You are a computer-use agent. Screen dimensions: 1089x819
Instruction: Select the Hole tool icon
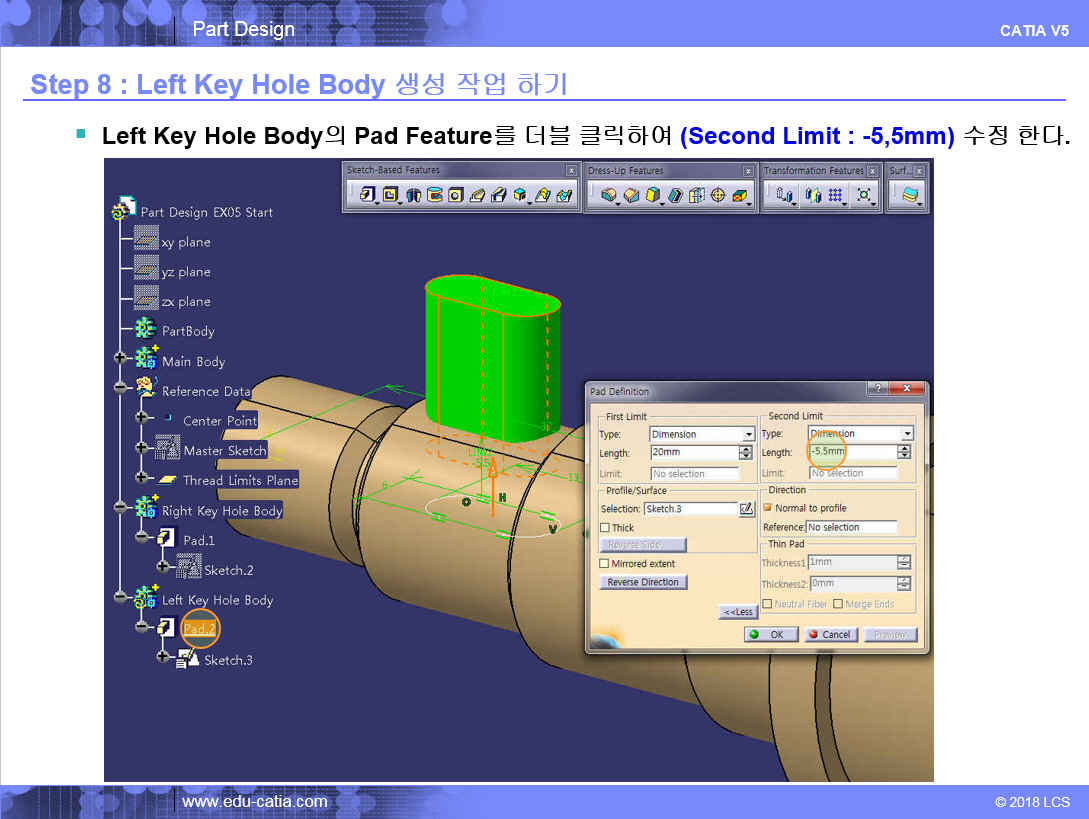[455, 195]
